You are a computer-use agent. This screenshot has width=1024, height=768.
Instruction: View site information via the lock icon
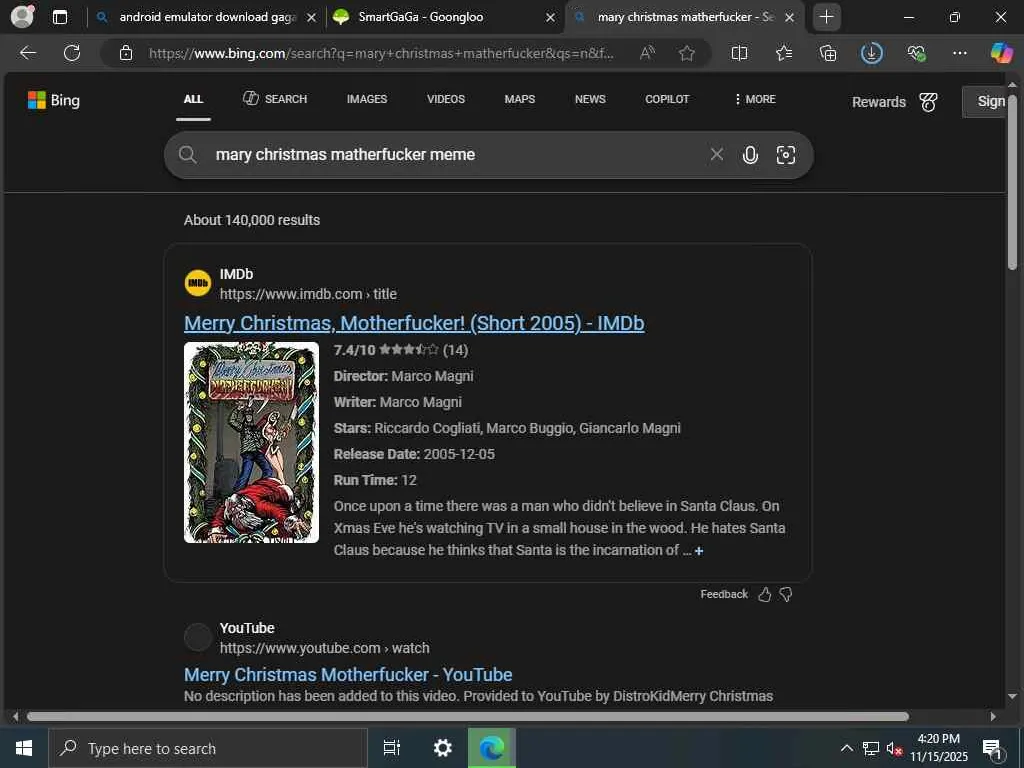[x=126, y=53]
